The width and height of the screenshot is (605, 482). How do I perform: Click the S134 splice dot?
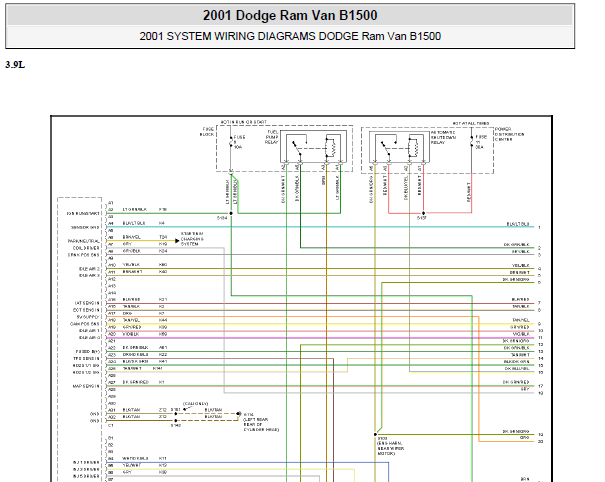231,213
